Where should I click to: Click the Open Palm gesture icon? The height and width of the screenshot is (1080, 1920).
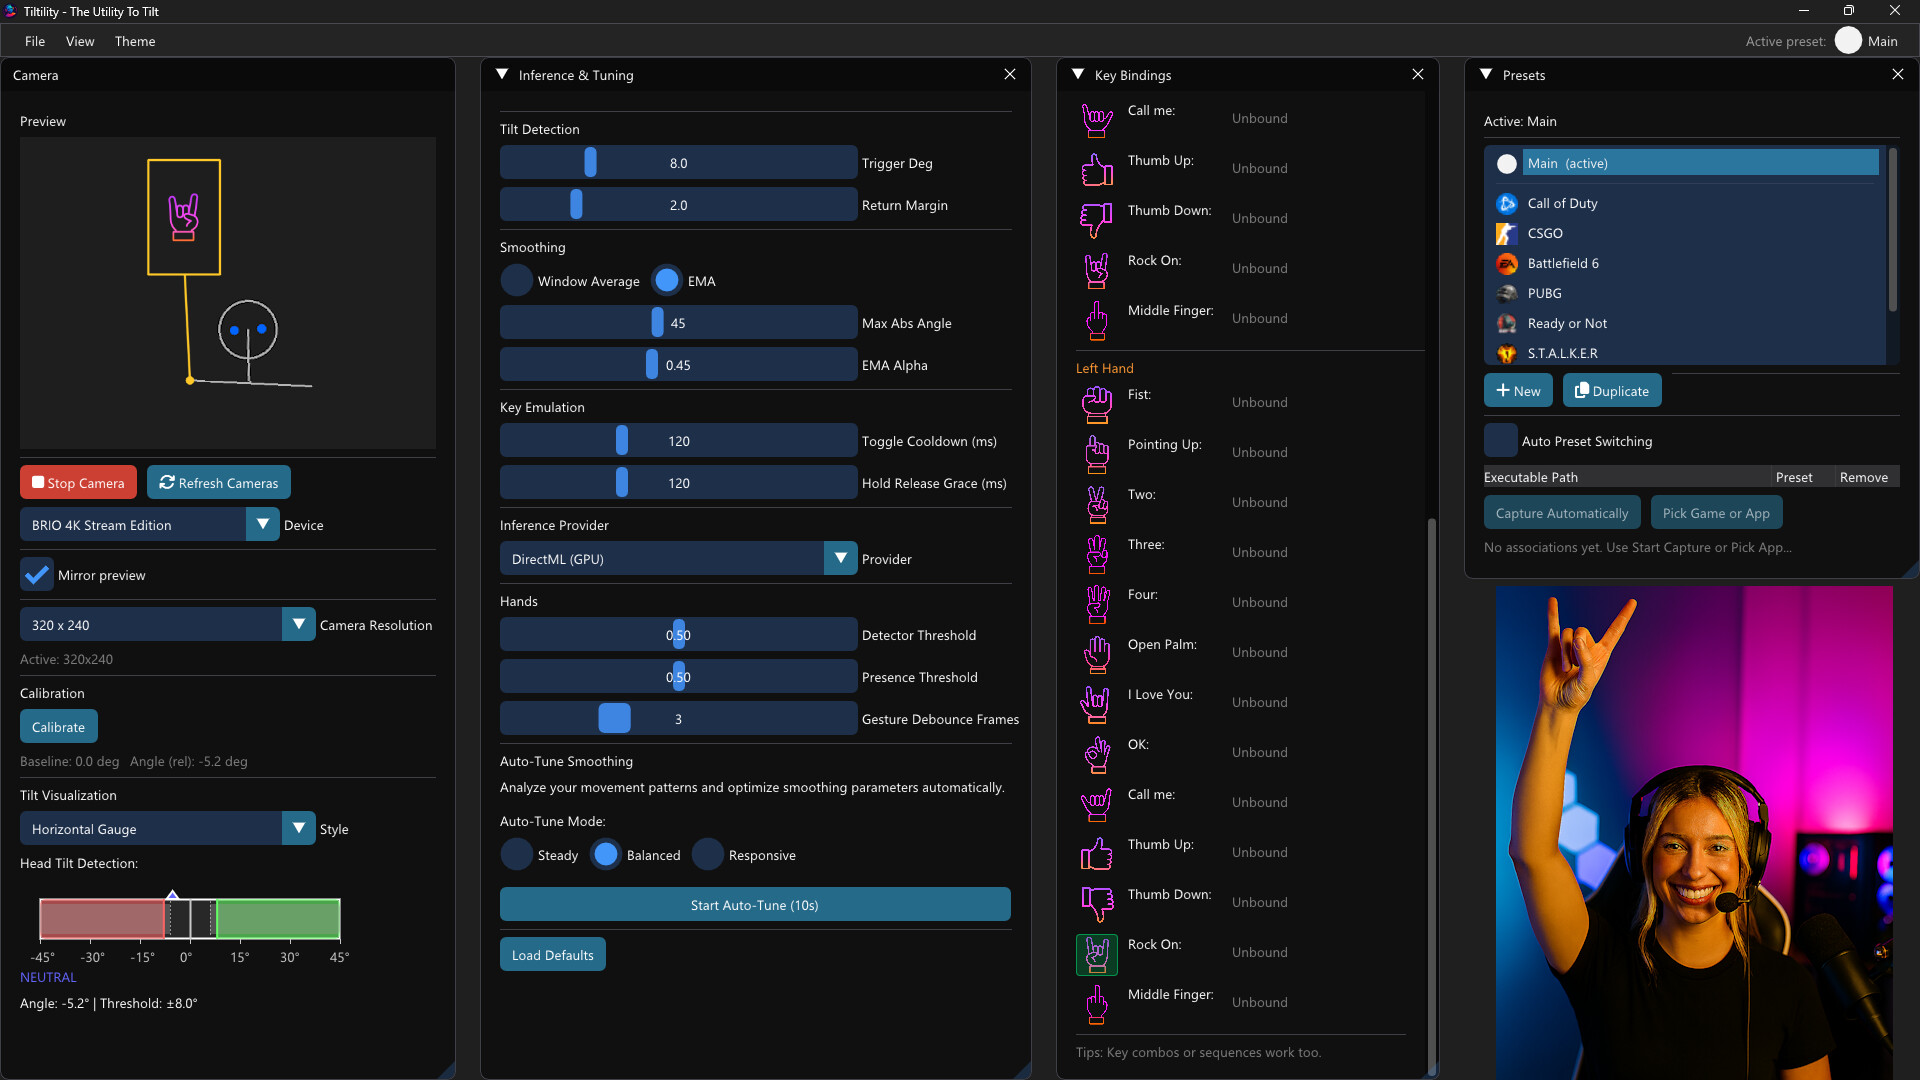[x=1097, y=653]
